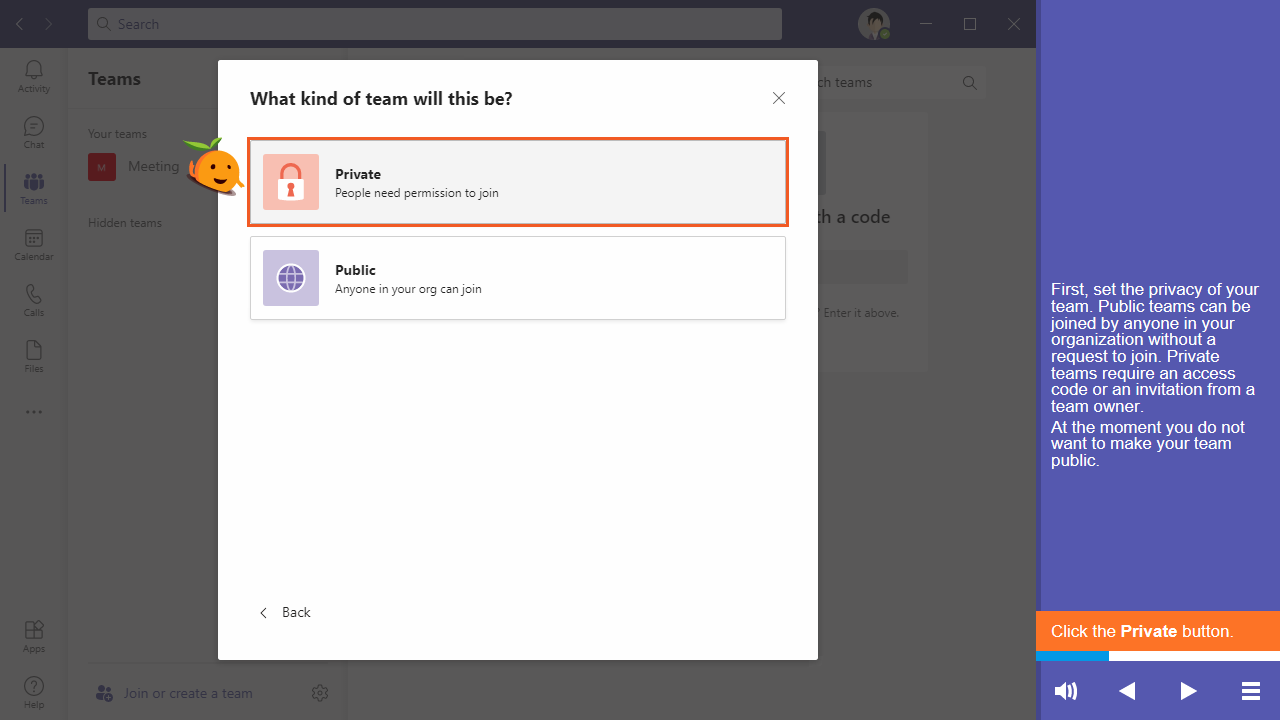This screenshot has height=720, width=1280.
Task: Open the tutorial menu hamburger
Action: click(x=1250, y=691)
